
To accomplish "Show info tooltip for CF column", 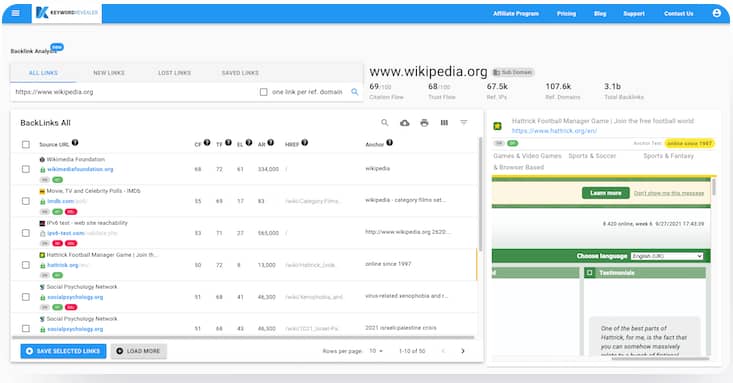I will tap(207, 143).
